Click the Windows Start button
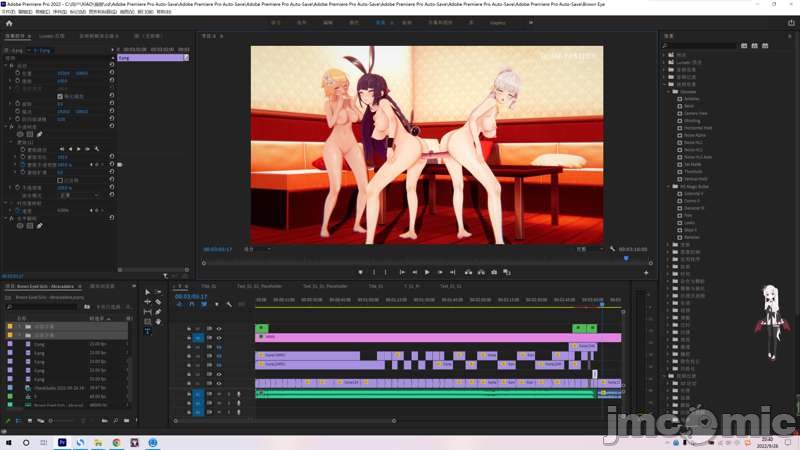The width and height of the screenshot is (800, 450). coord(8,442)
